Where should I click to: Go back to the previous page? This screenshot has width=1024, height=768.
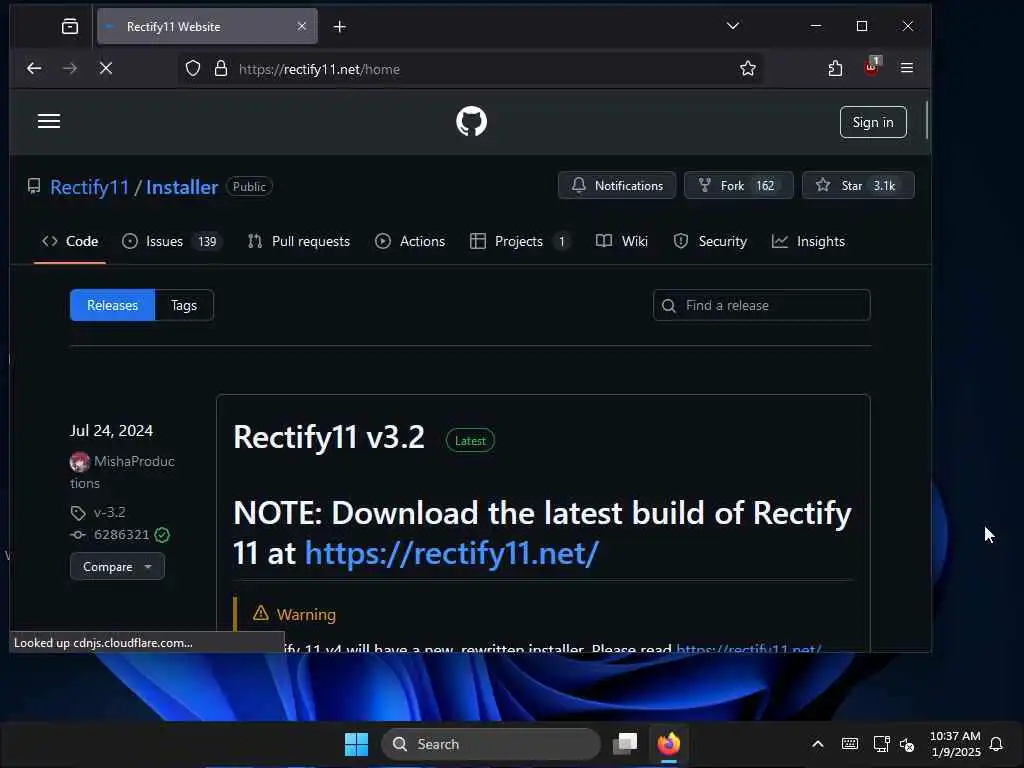pyautogui.click(x=34, y=68)
